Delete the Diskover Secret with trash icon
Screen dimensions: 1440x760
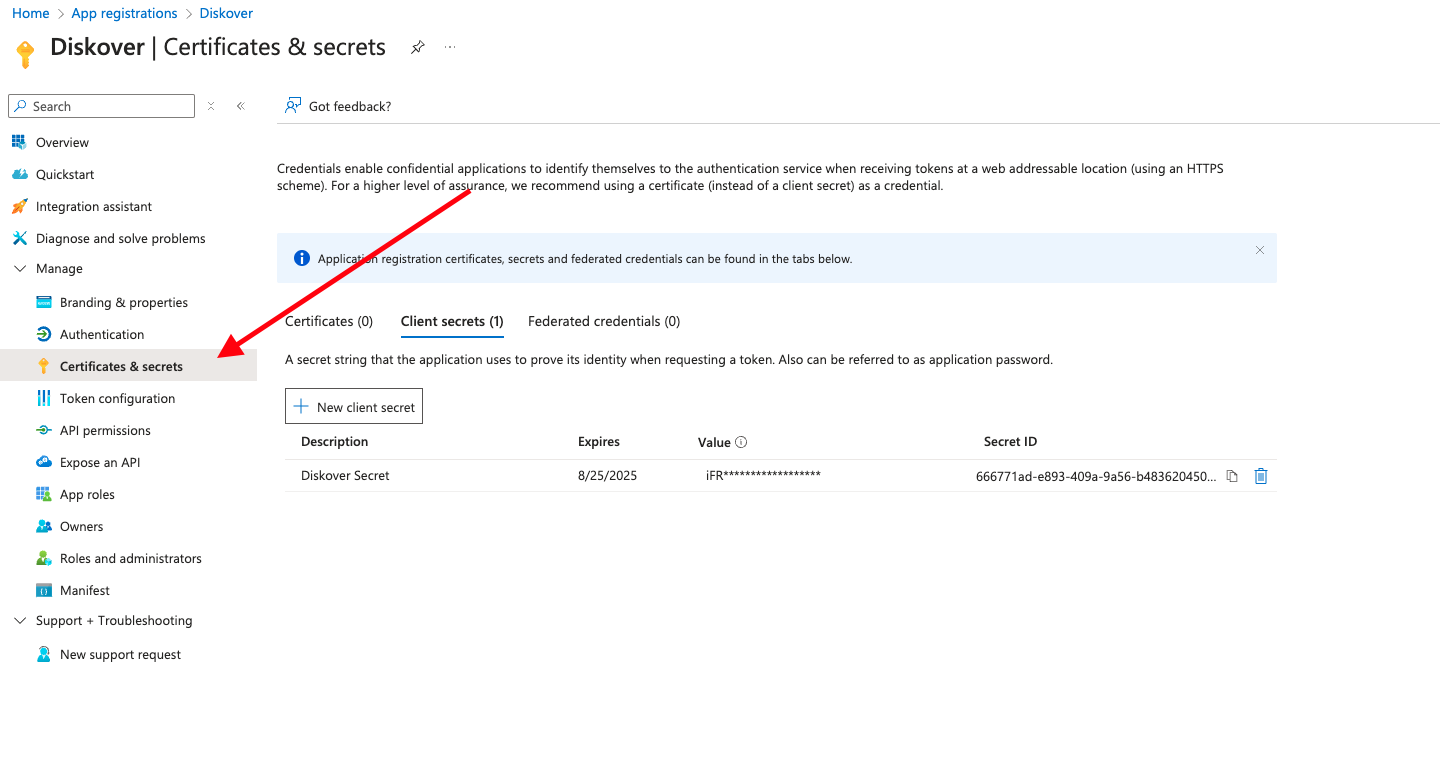point(1261,476)
